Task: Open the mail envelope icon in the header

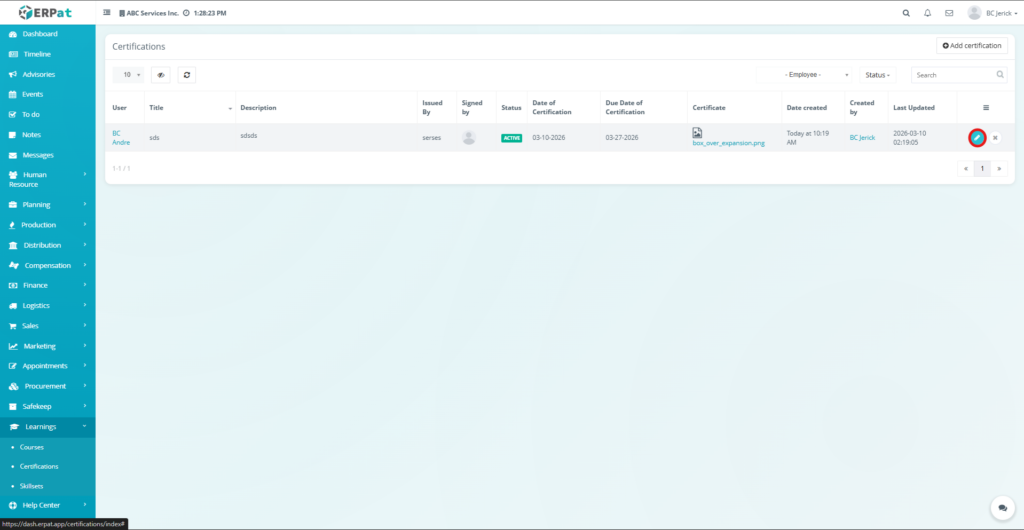Action: 949,13
